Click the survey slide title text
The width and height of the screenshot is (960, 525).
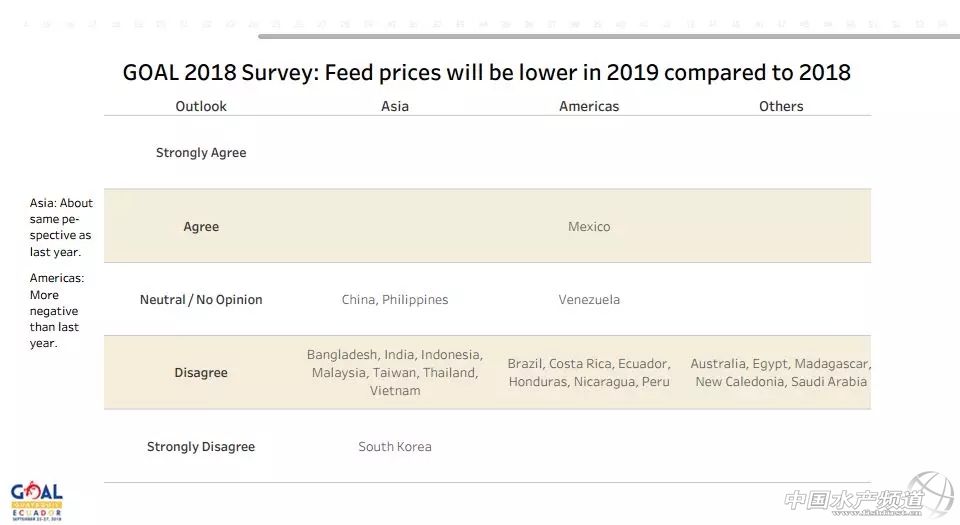pos(487,72)
